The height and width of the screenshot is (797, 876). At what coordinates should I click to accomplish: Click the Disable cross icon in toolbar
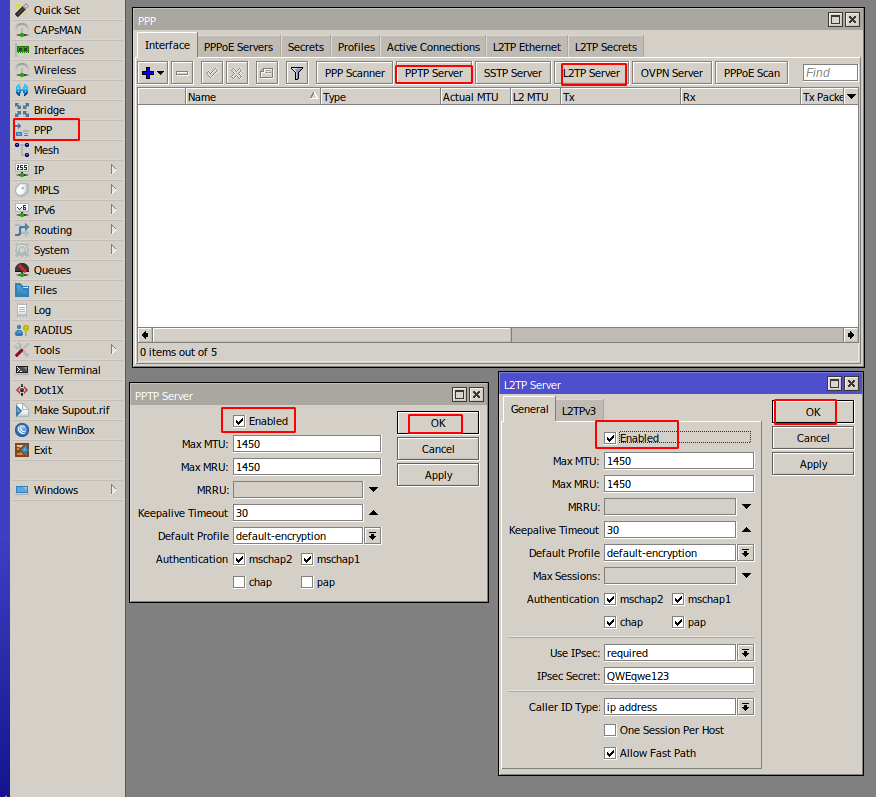pyautogui.click(x=234, y=72)
